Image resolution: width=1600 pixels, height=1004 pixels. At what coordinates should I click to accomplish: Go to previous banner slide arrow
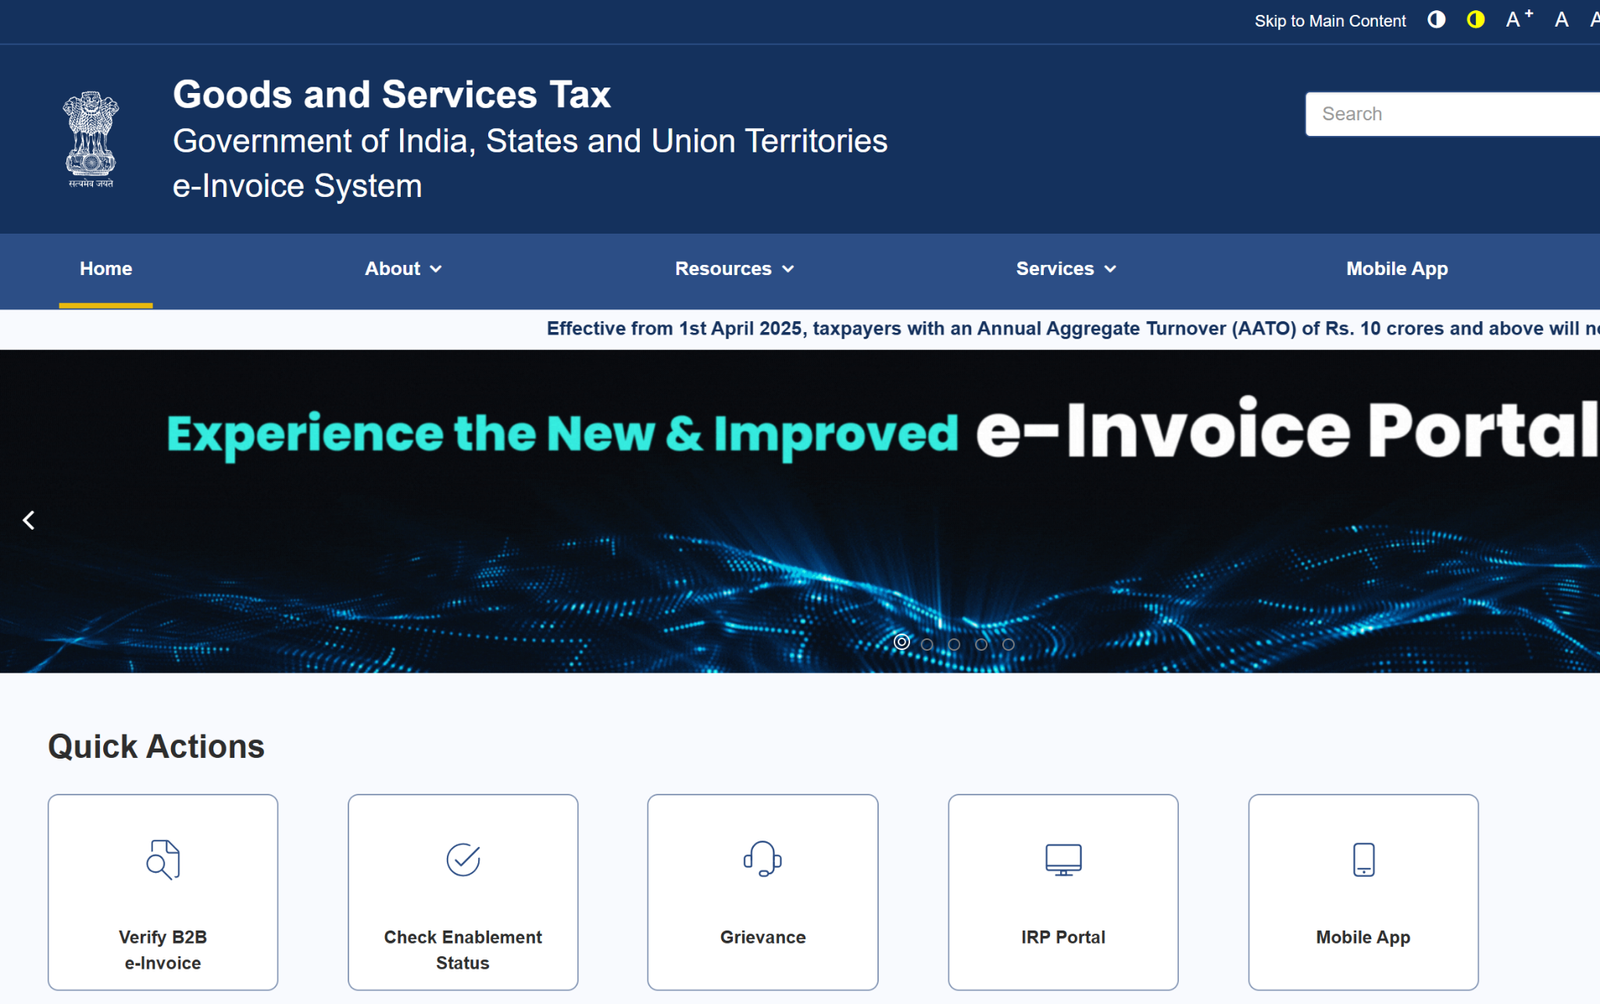click(29, 519)
